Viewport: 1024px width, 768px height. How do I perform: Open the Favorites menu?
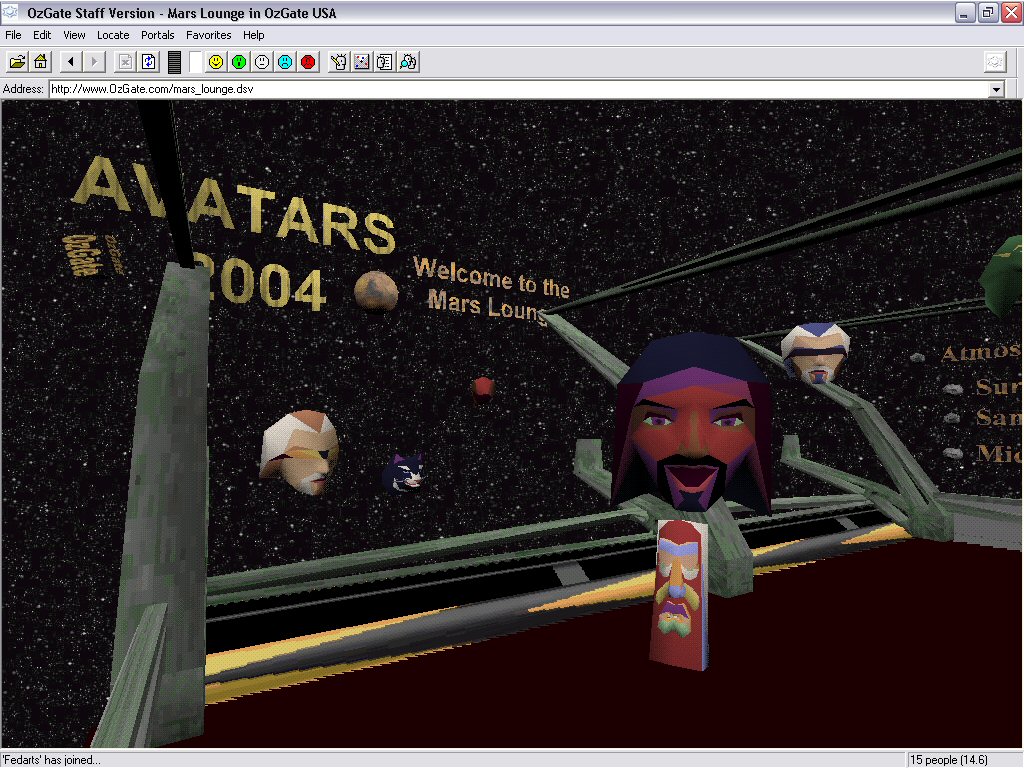(208, 35)
